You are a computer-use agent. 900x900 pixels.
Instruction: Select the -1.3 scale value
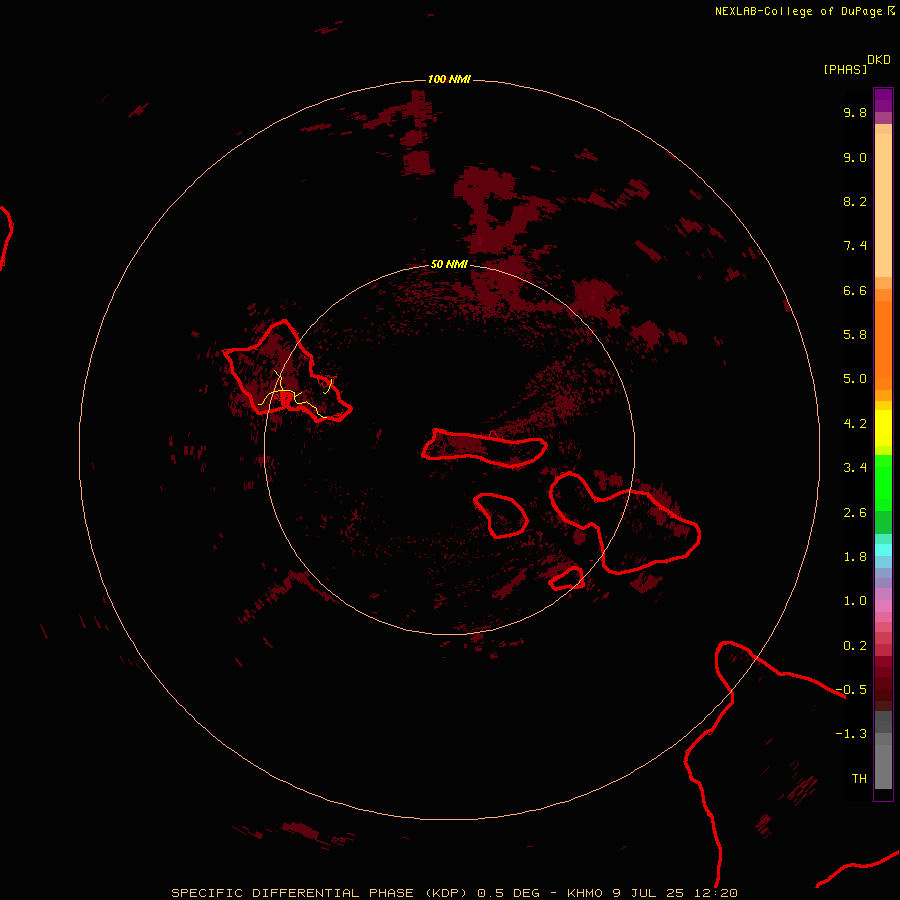(x=851, y=734)
